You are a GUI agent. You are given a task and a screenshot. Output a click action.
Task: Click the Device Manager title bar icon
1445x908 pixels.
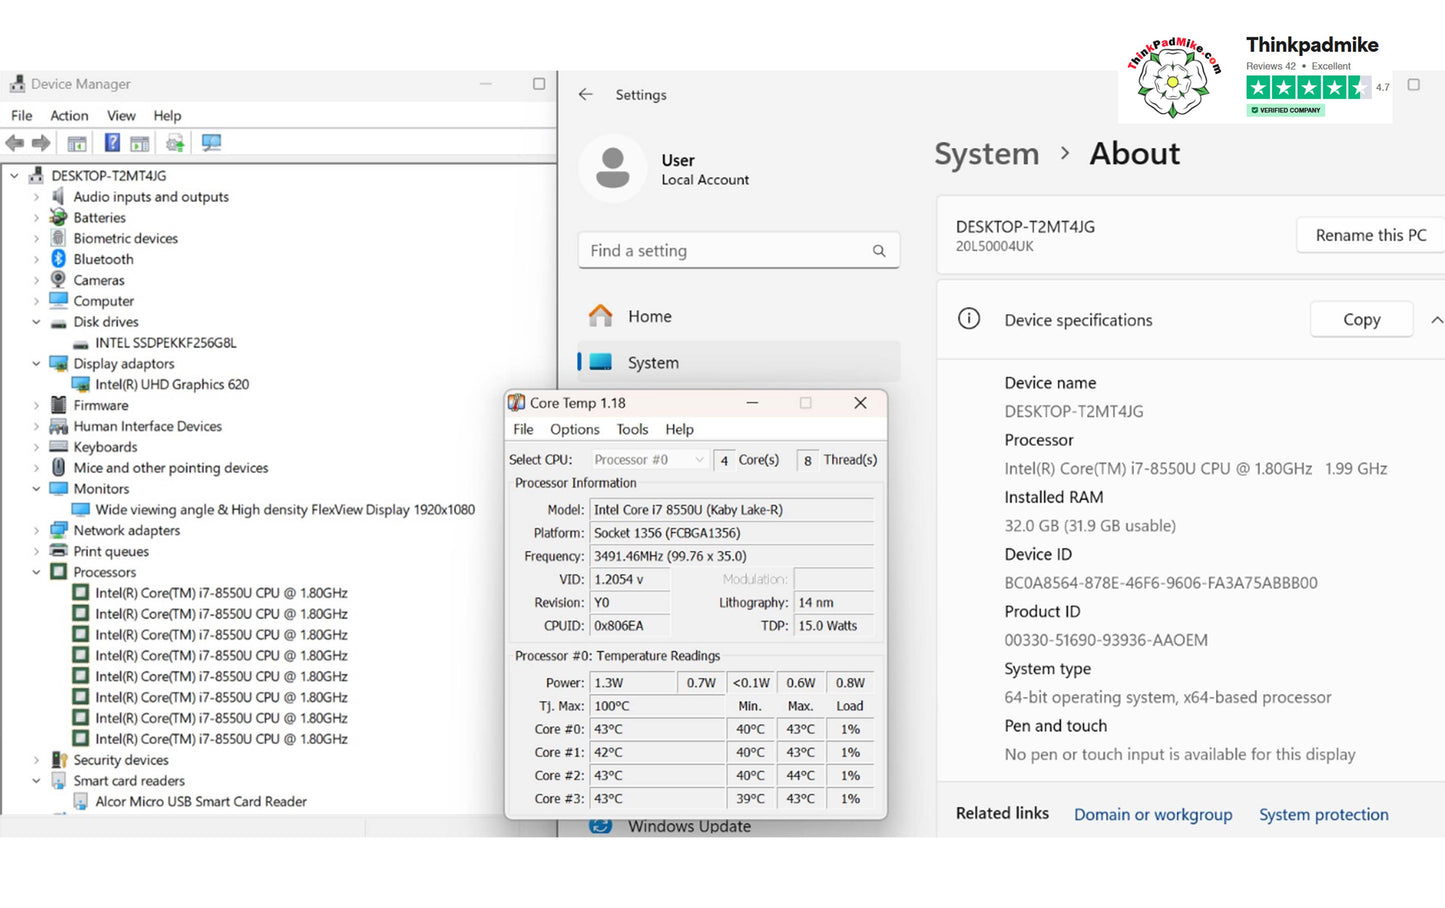point(17,84)
